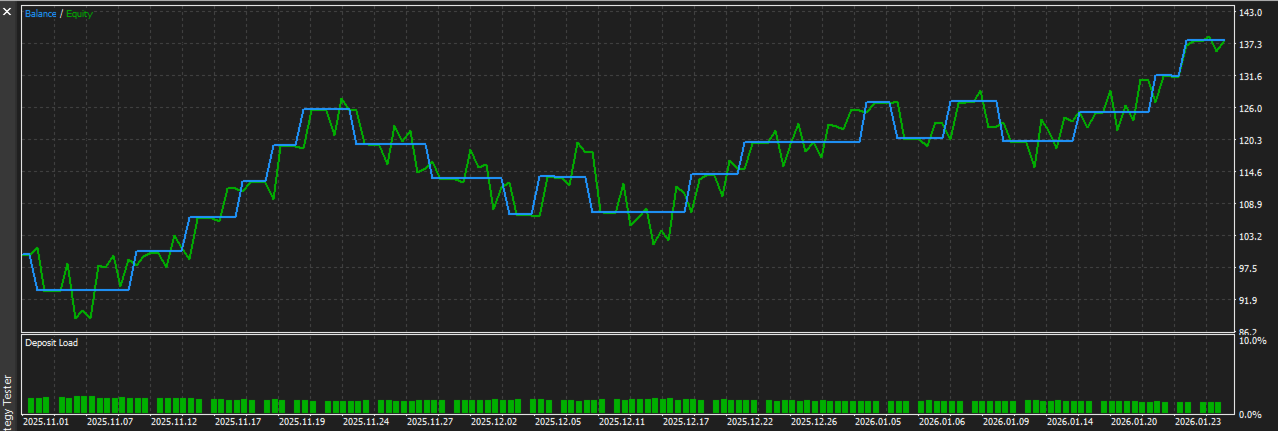1278x431 pixels.
Task: Click the vertical Strategy Tester panel label
Action: point(8,403)
